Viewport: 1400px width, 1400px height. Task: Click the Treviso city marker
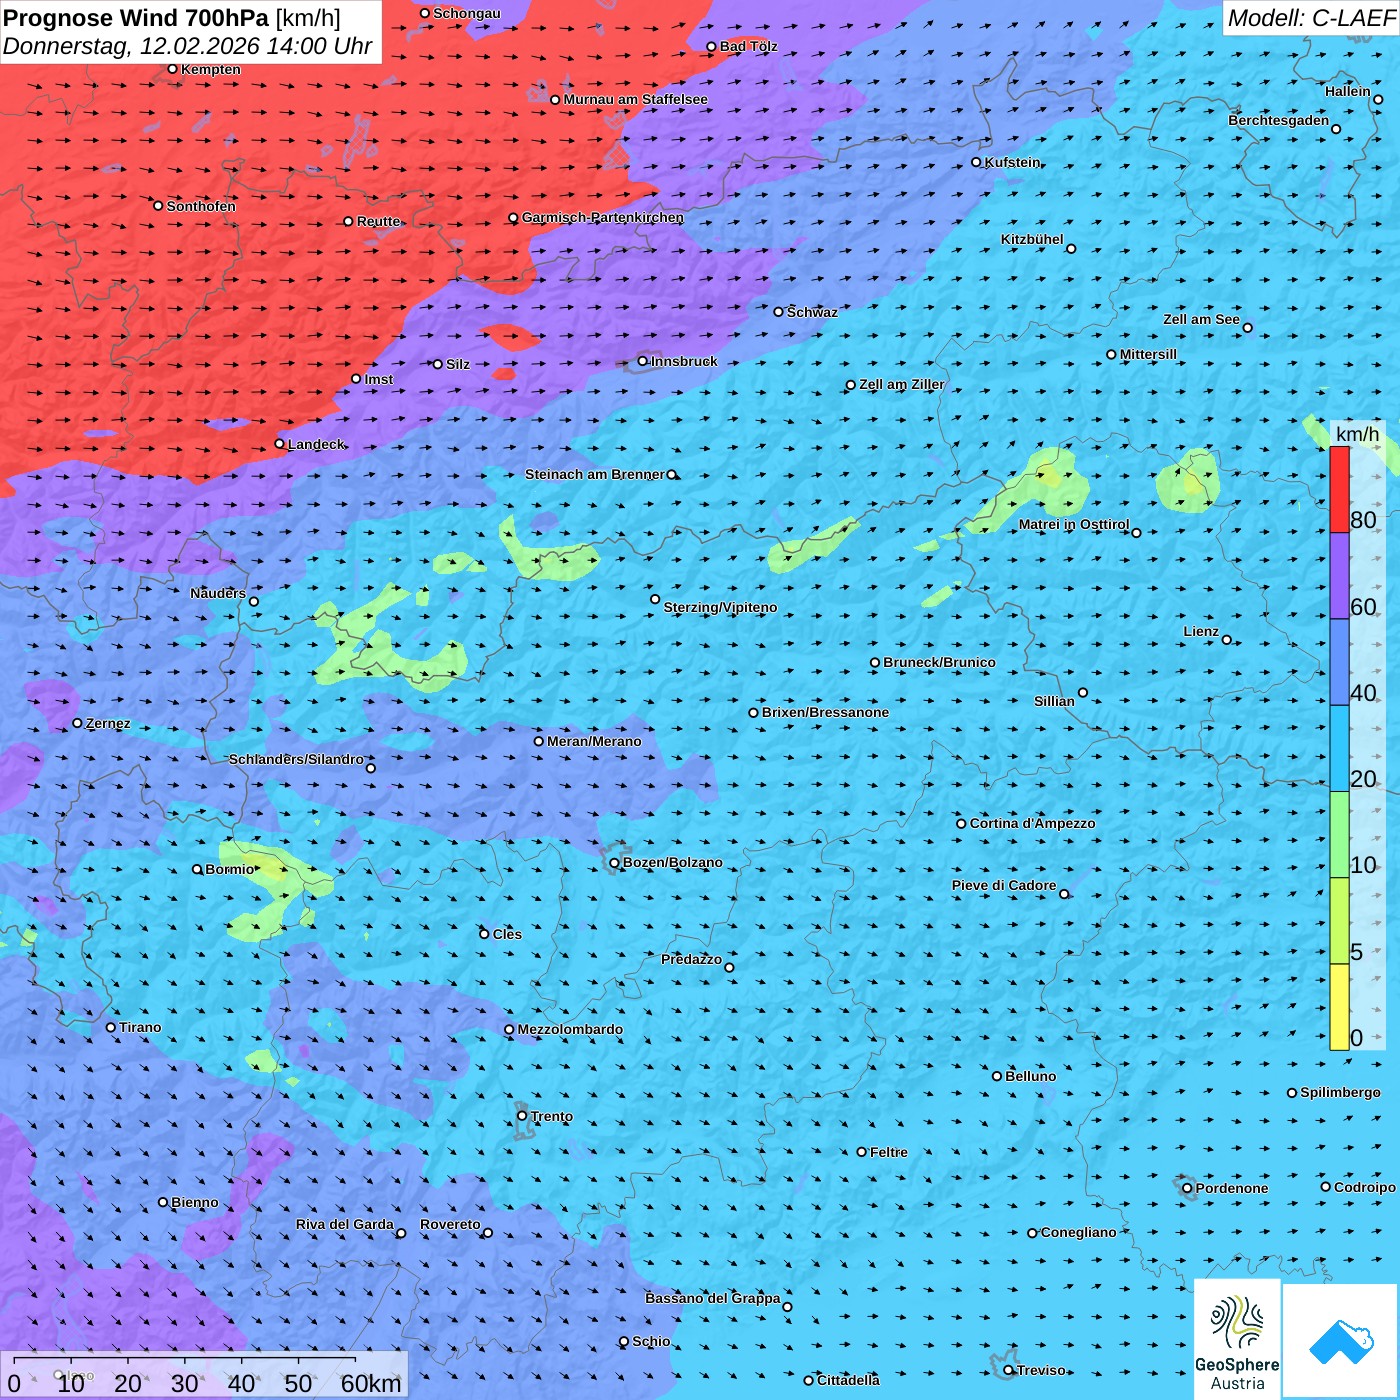(x=1009, y=1370)
